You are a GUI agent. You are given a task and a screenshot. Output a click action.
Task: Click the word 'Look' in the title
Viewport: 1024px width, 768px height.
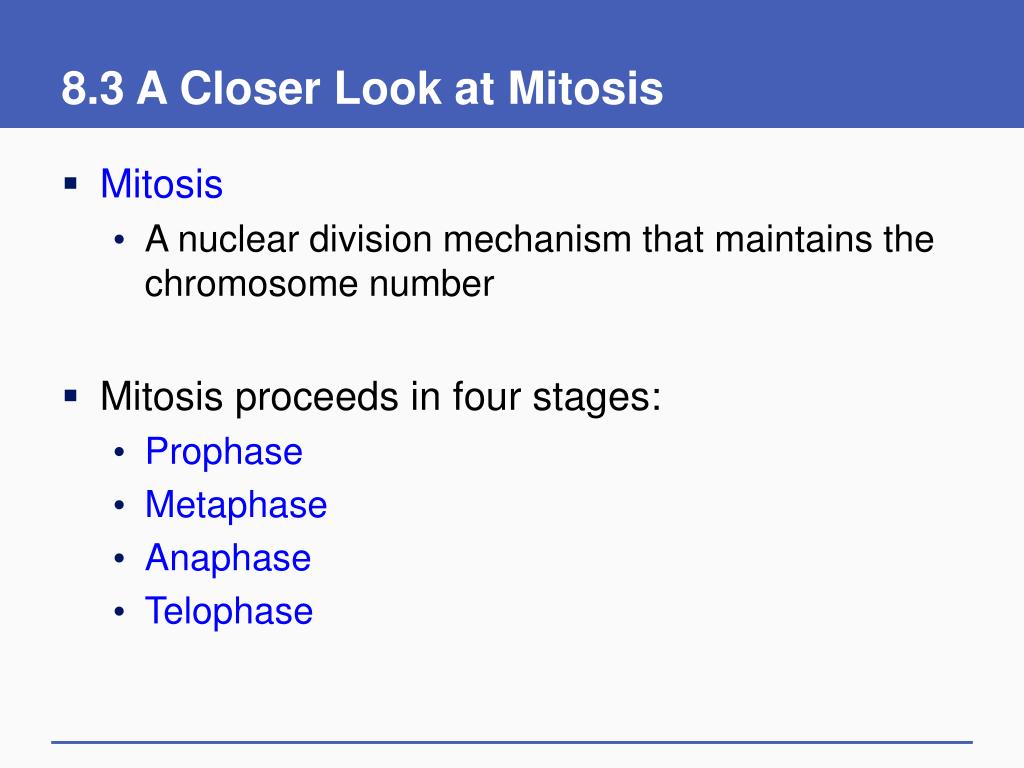click(388, 88)
